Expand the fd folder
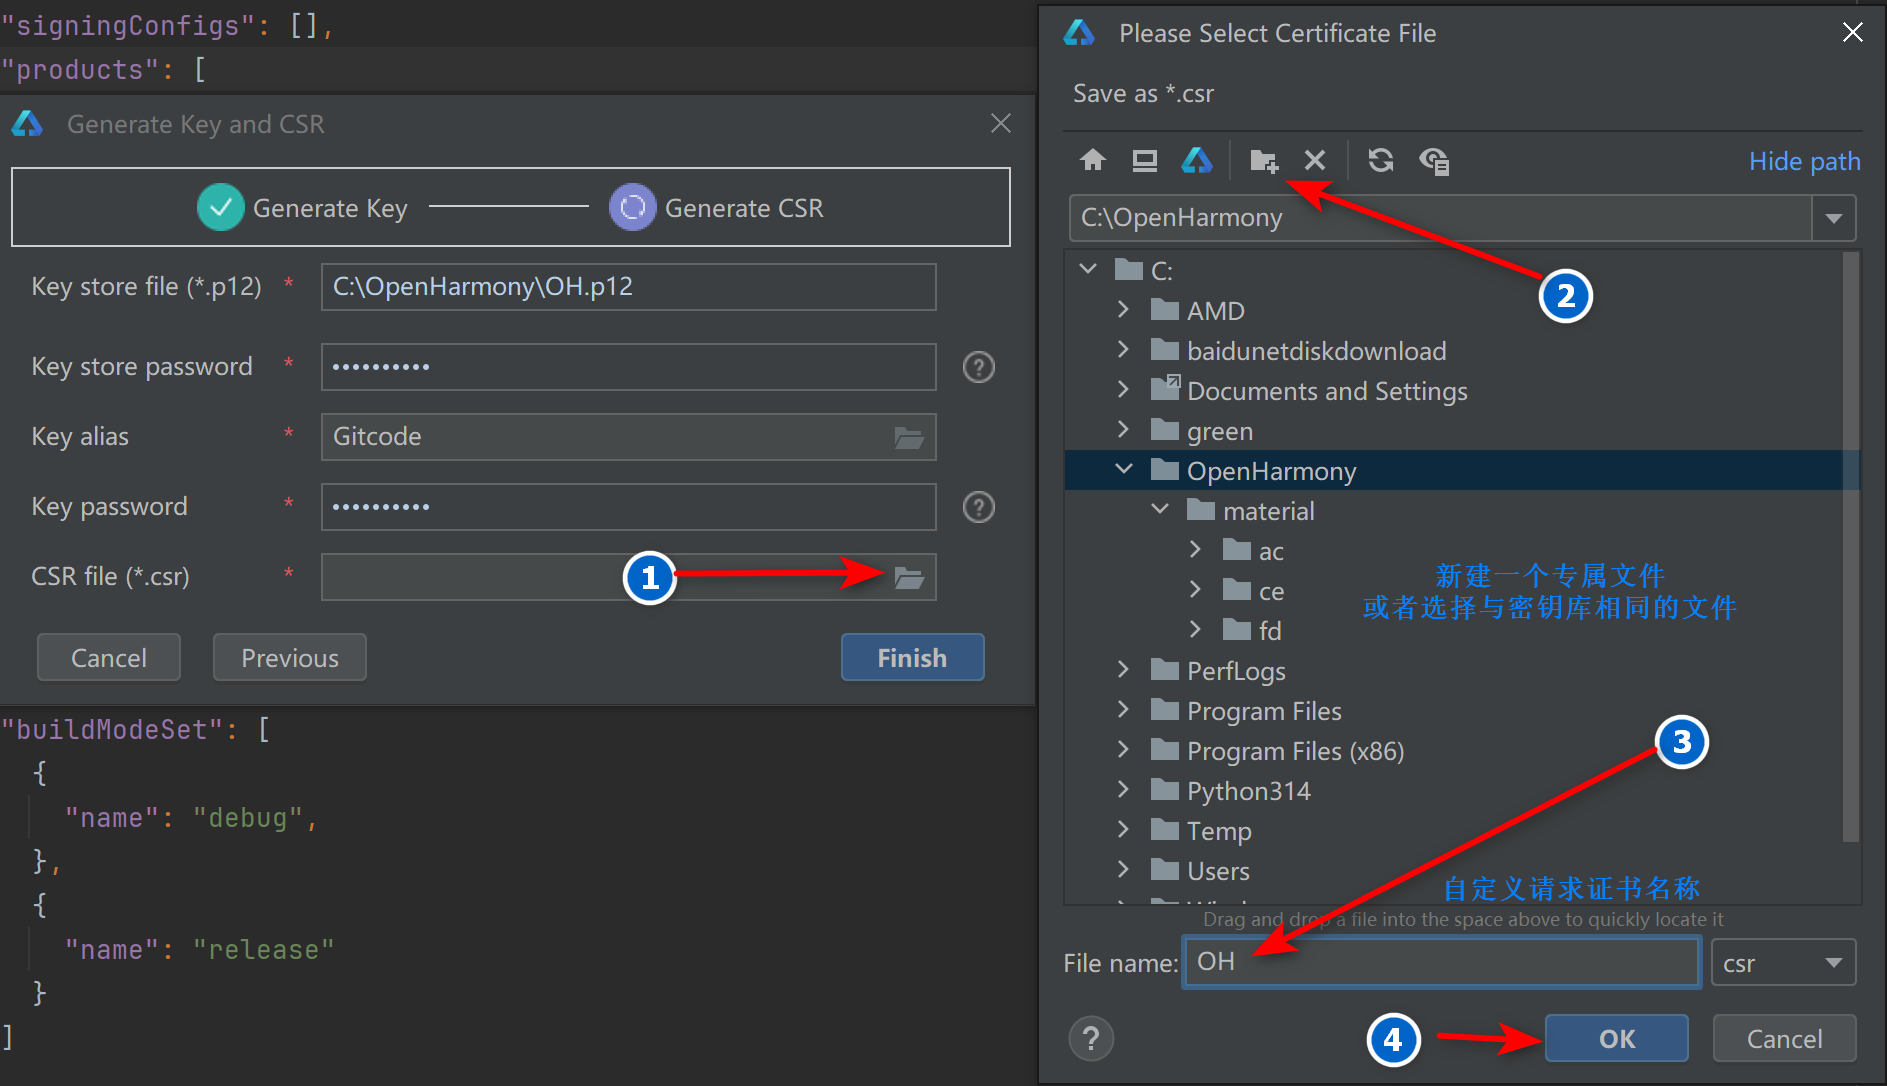This screenshot has width=1887, height=1086. [x=1195, y=630]
